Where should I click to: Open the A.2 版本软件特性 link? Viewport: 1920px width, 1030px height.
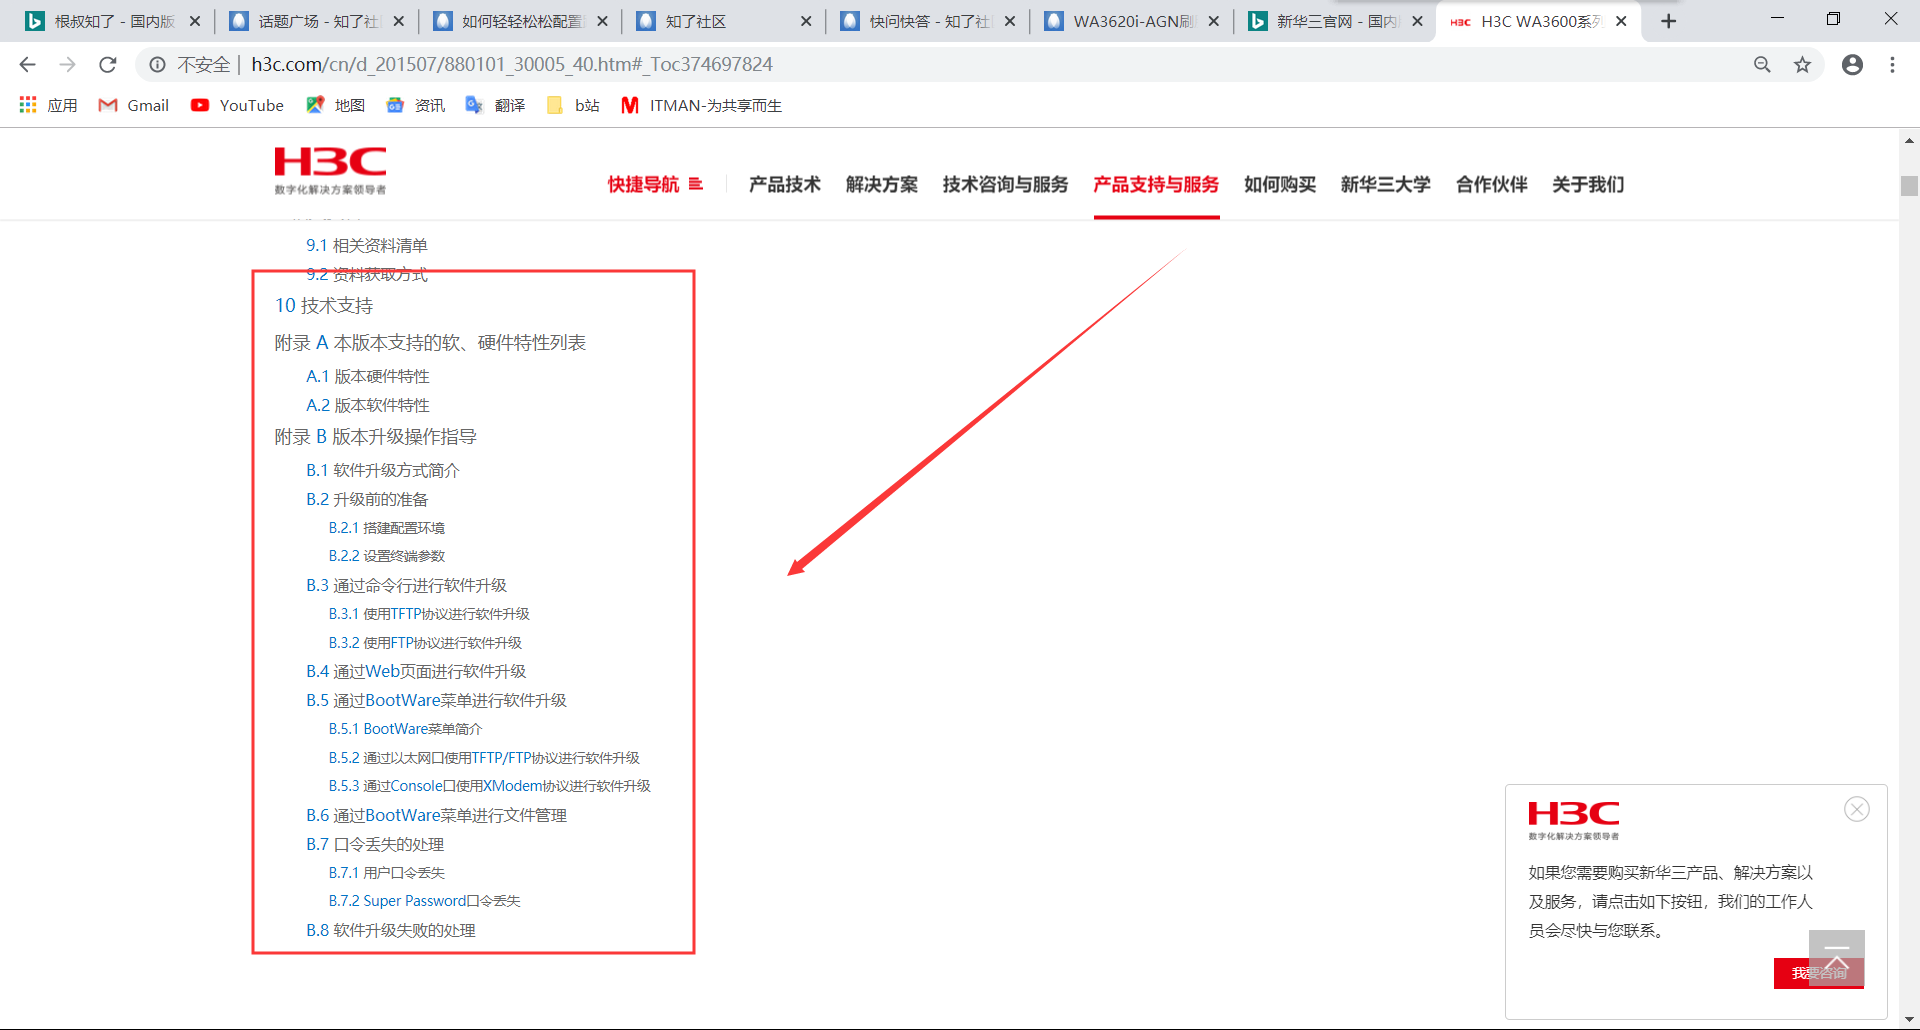click(368, 406)
